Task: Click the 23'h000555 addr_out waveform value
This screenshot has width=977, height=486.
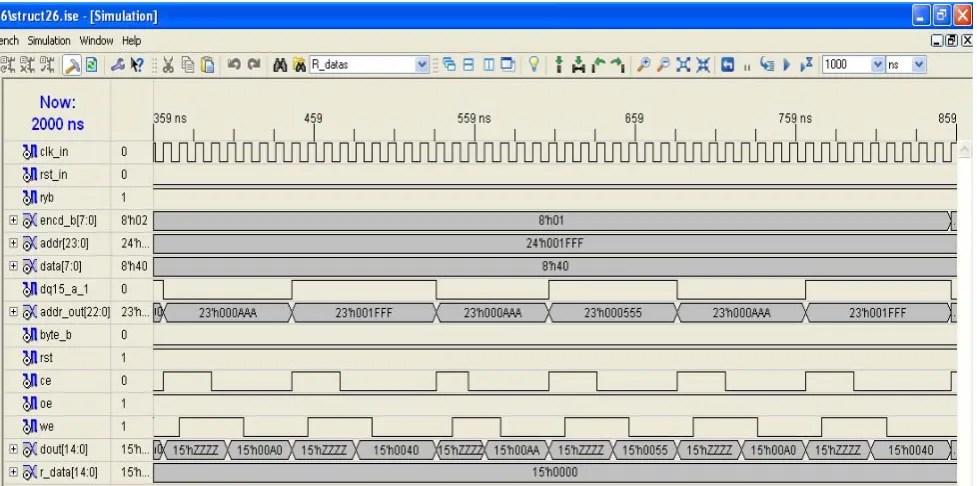Action: tap(613, 313)
